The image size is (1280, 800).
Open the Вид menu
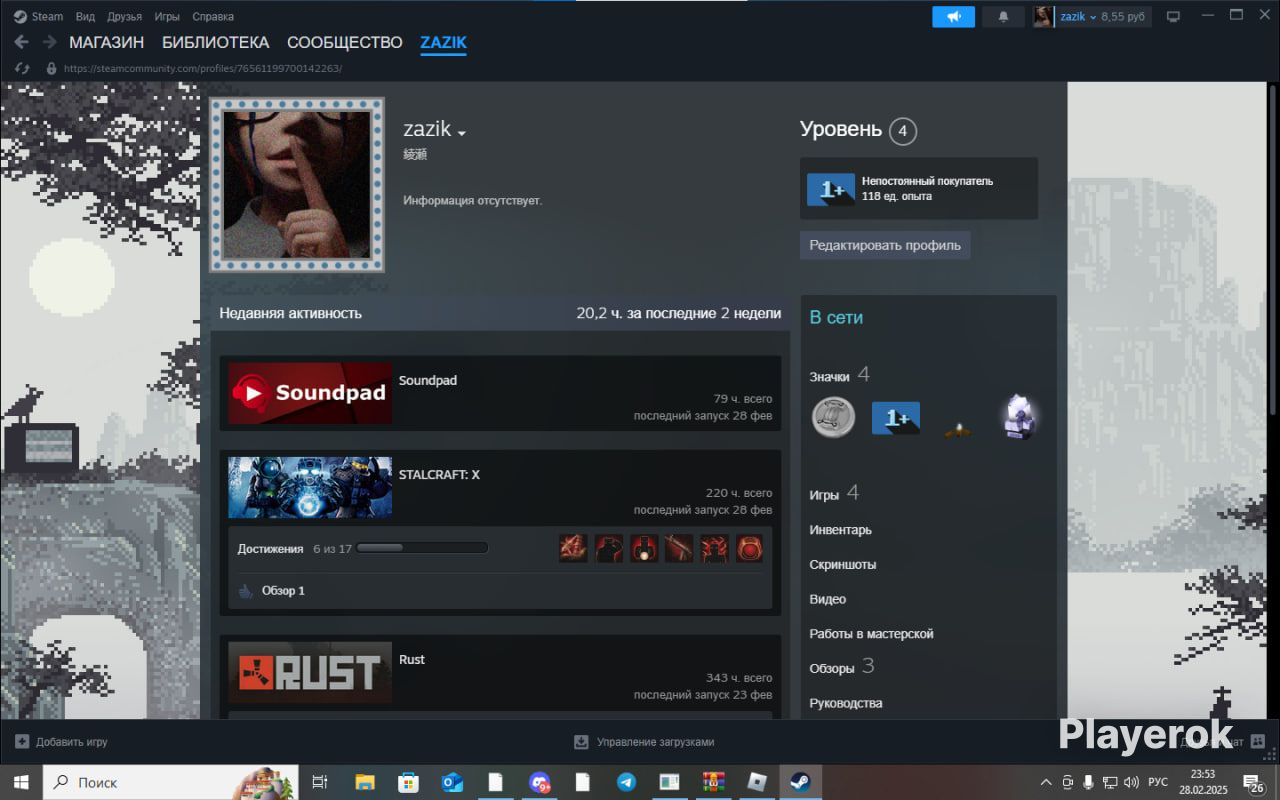point(86,16)
